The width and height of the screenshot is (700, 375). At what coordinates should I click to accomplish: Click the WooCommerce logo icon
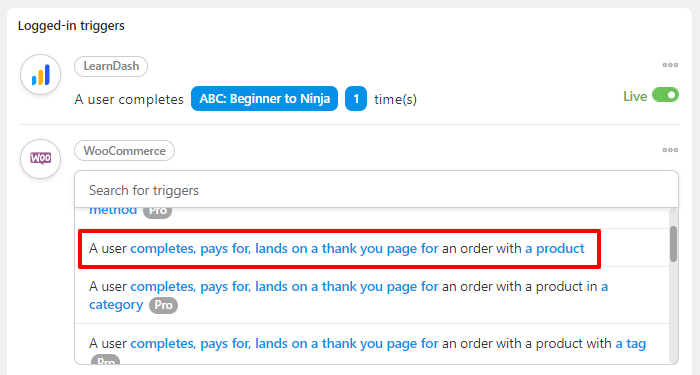pos(40,159)
